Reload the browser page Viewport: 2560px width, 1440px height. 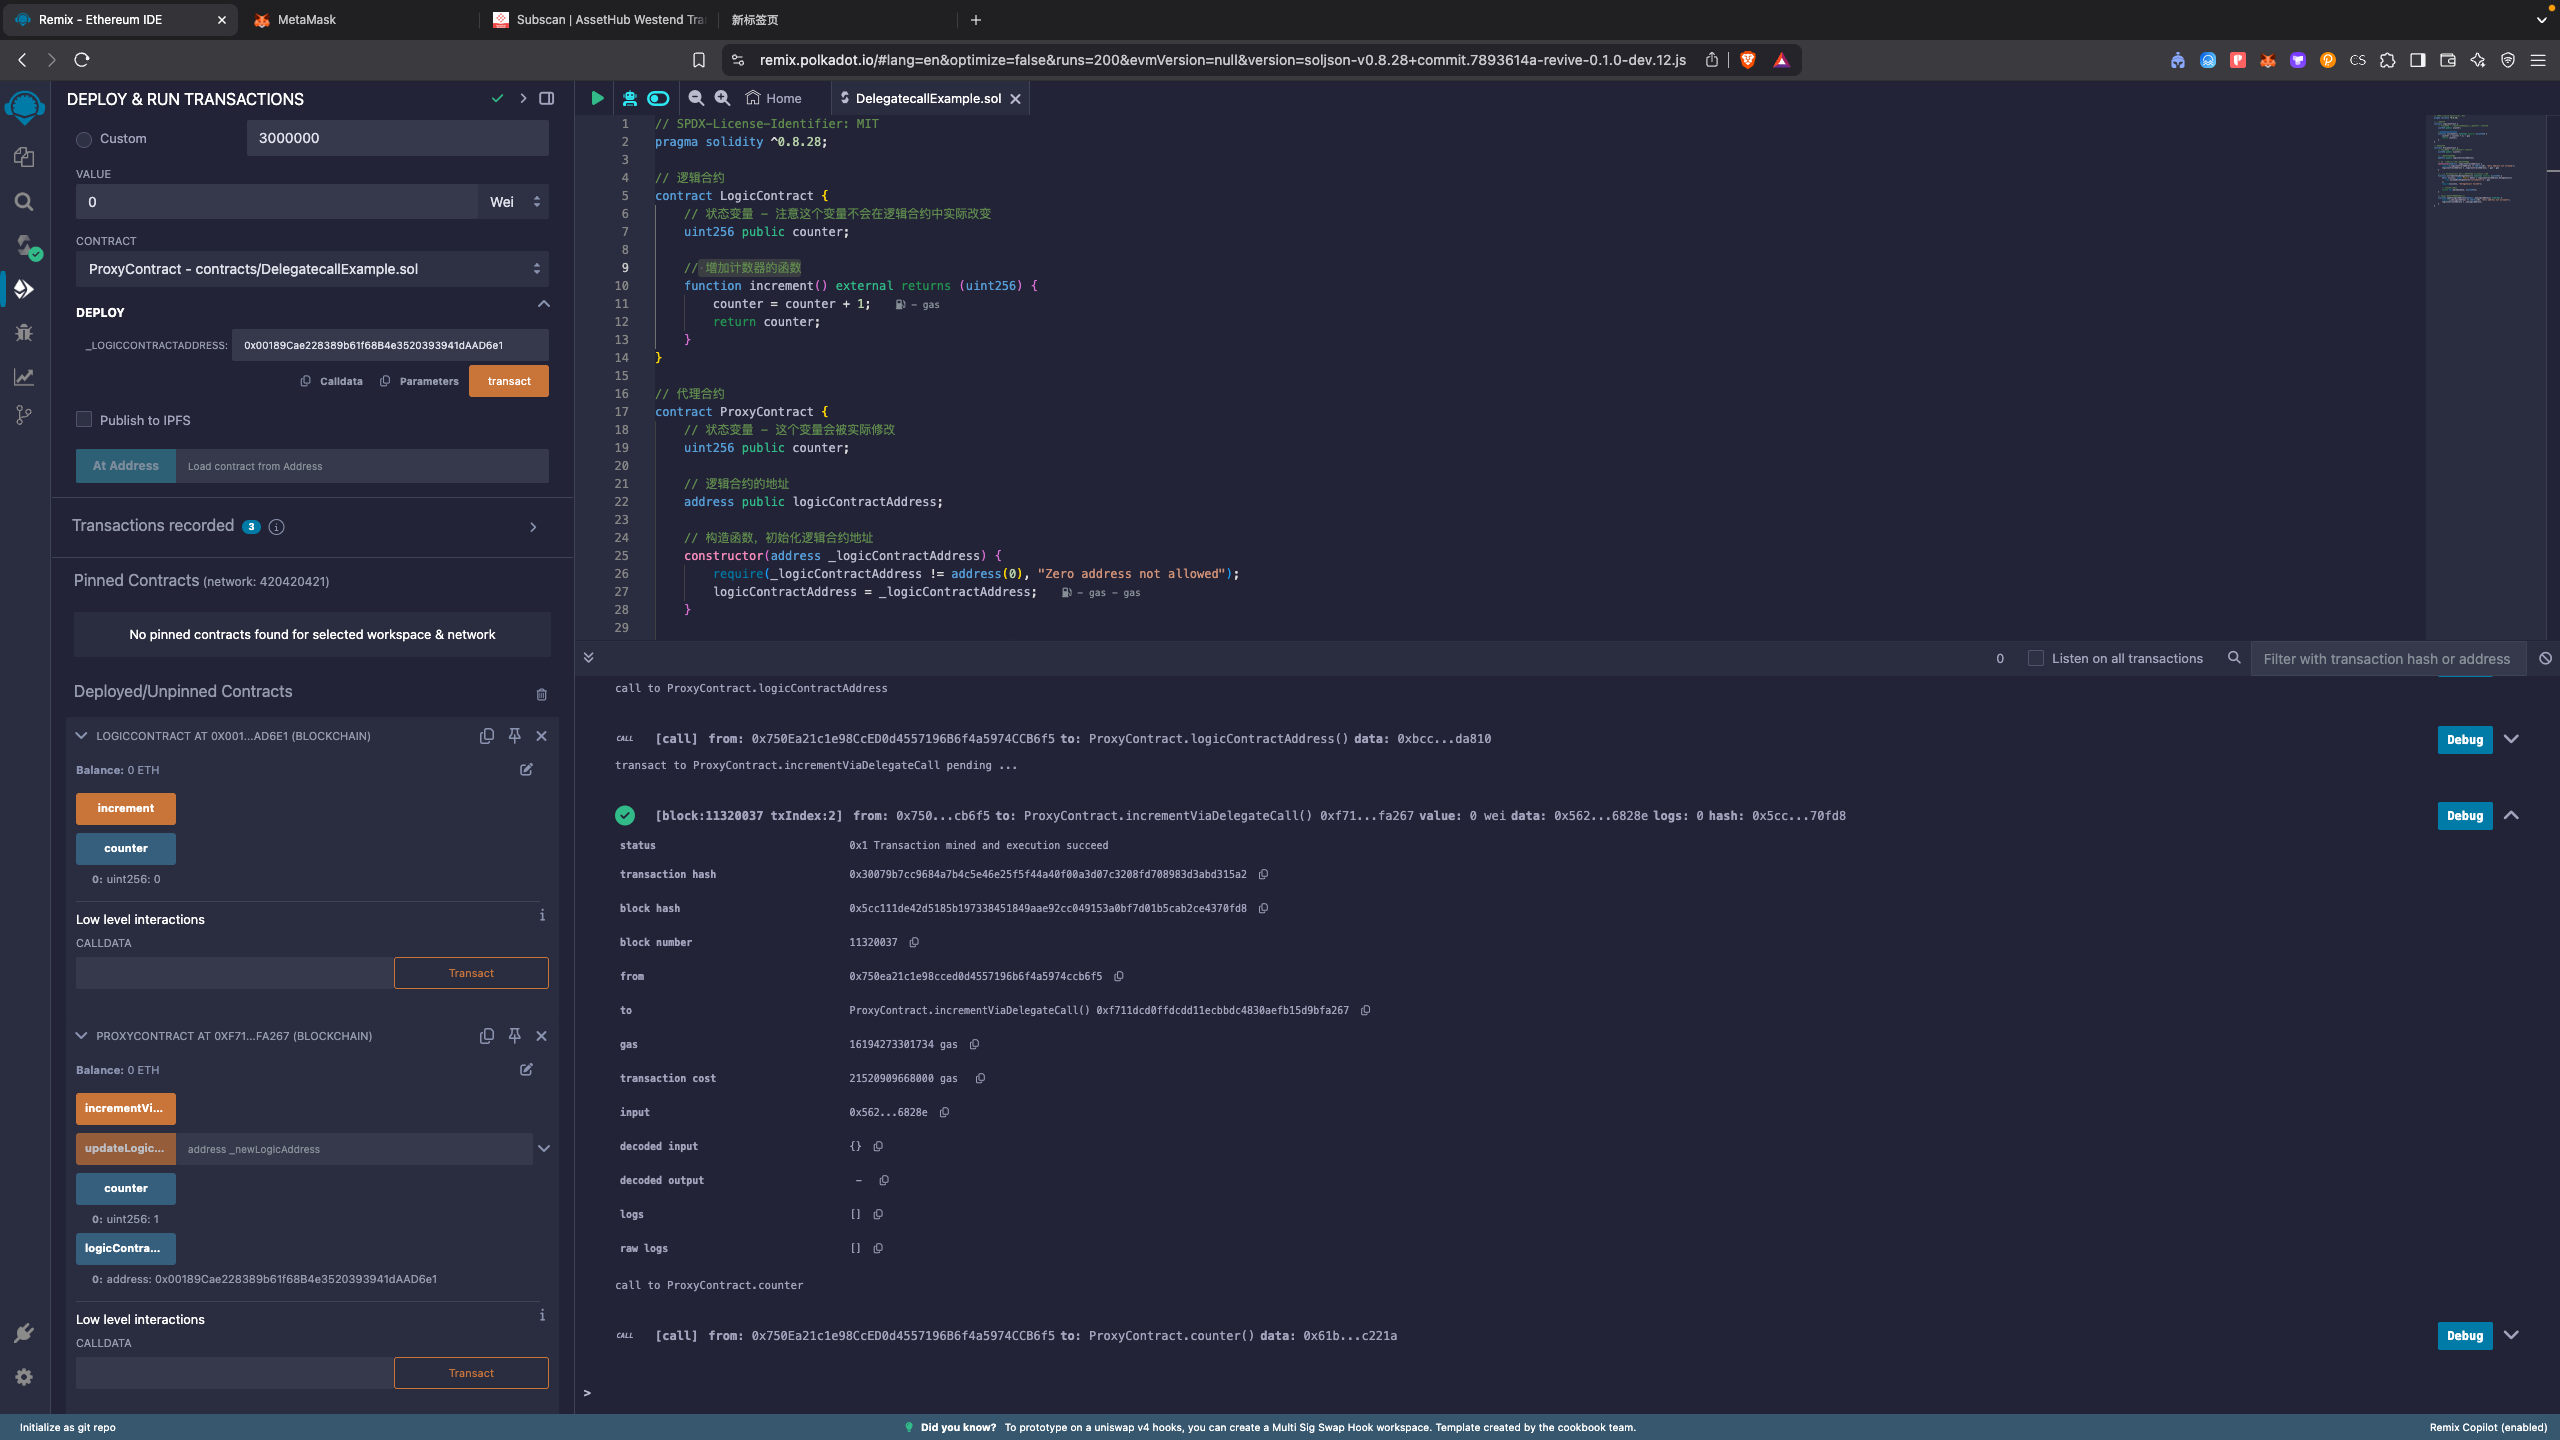[82, 60]
